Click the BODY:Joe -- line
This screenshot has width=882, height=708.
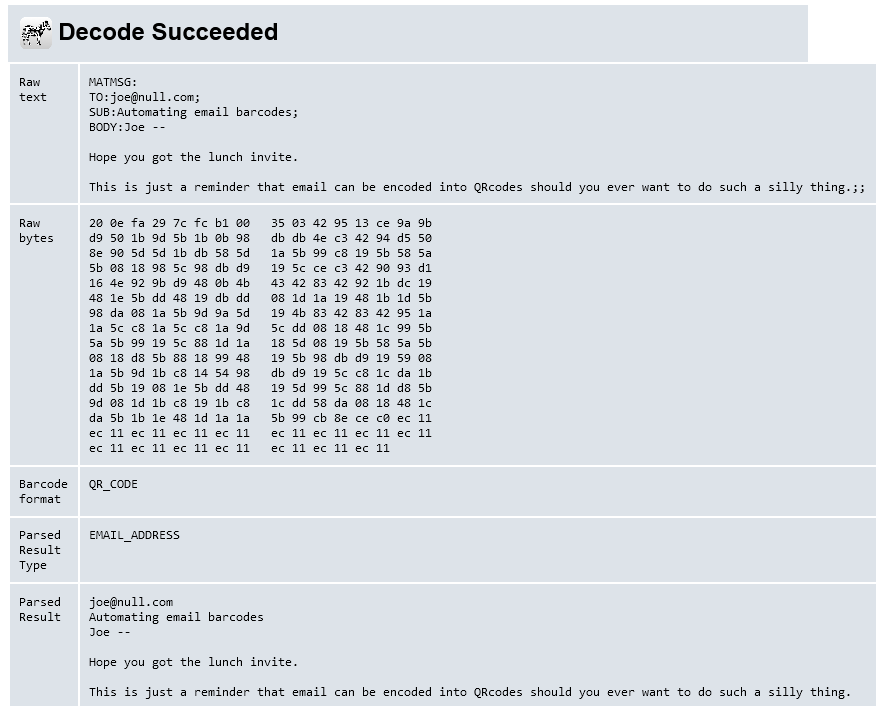point(127,127)
